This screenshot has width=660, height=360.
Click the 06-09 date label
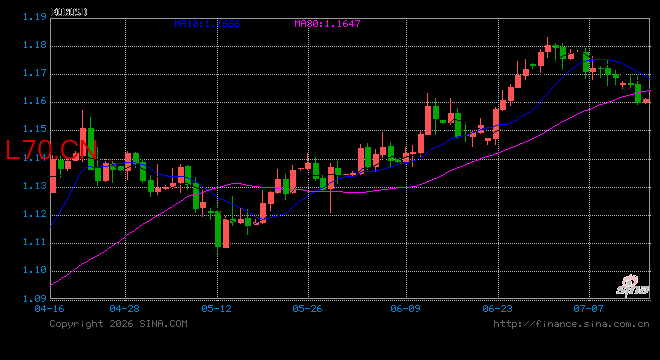405,309
